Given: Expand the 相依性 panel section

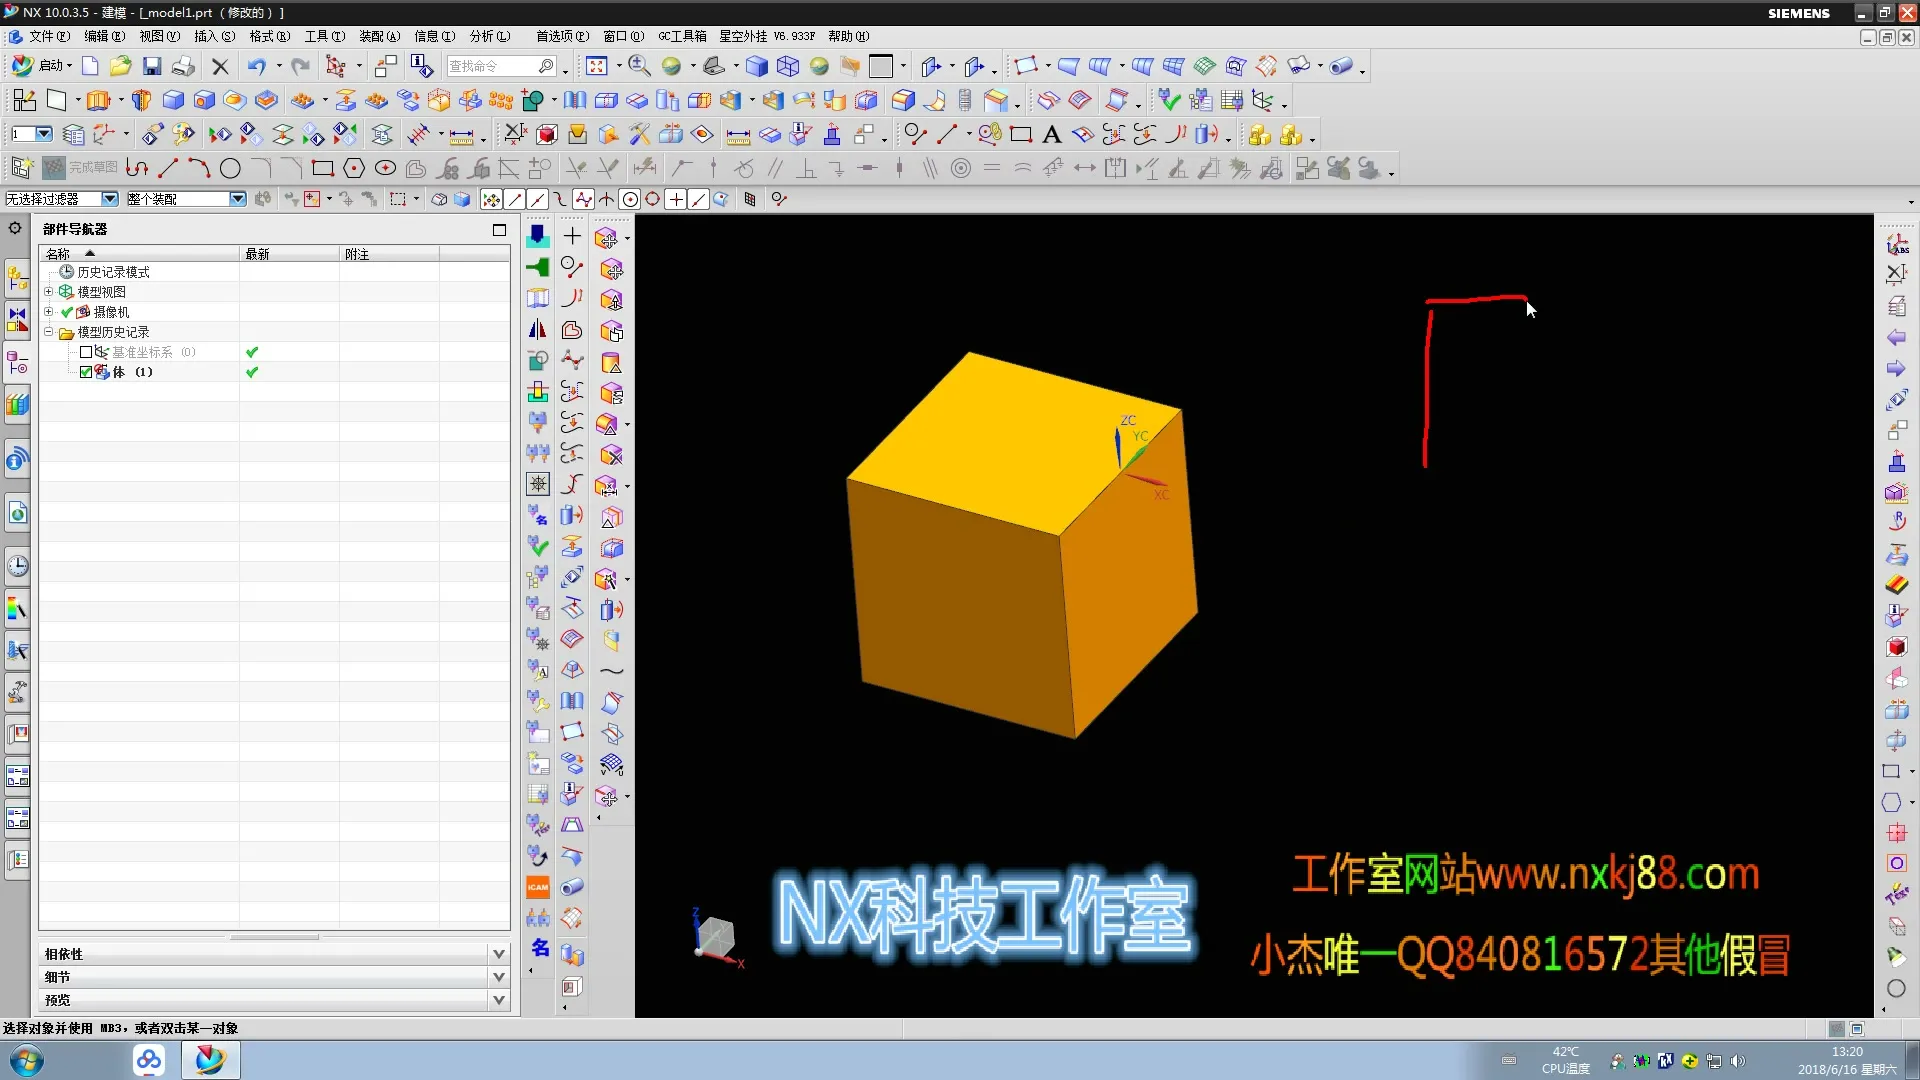Looking at the screenshot, I should pyautogui.click(x=498, y=954).
